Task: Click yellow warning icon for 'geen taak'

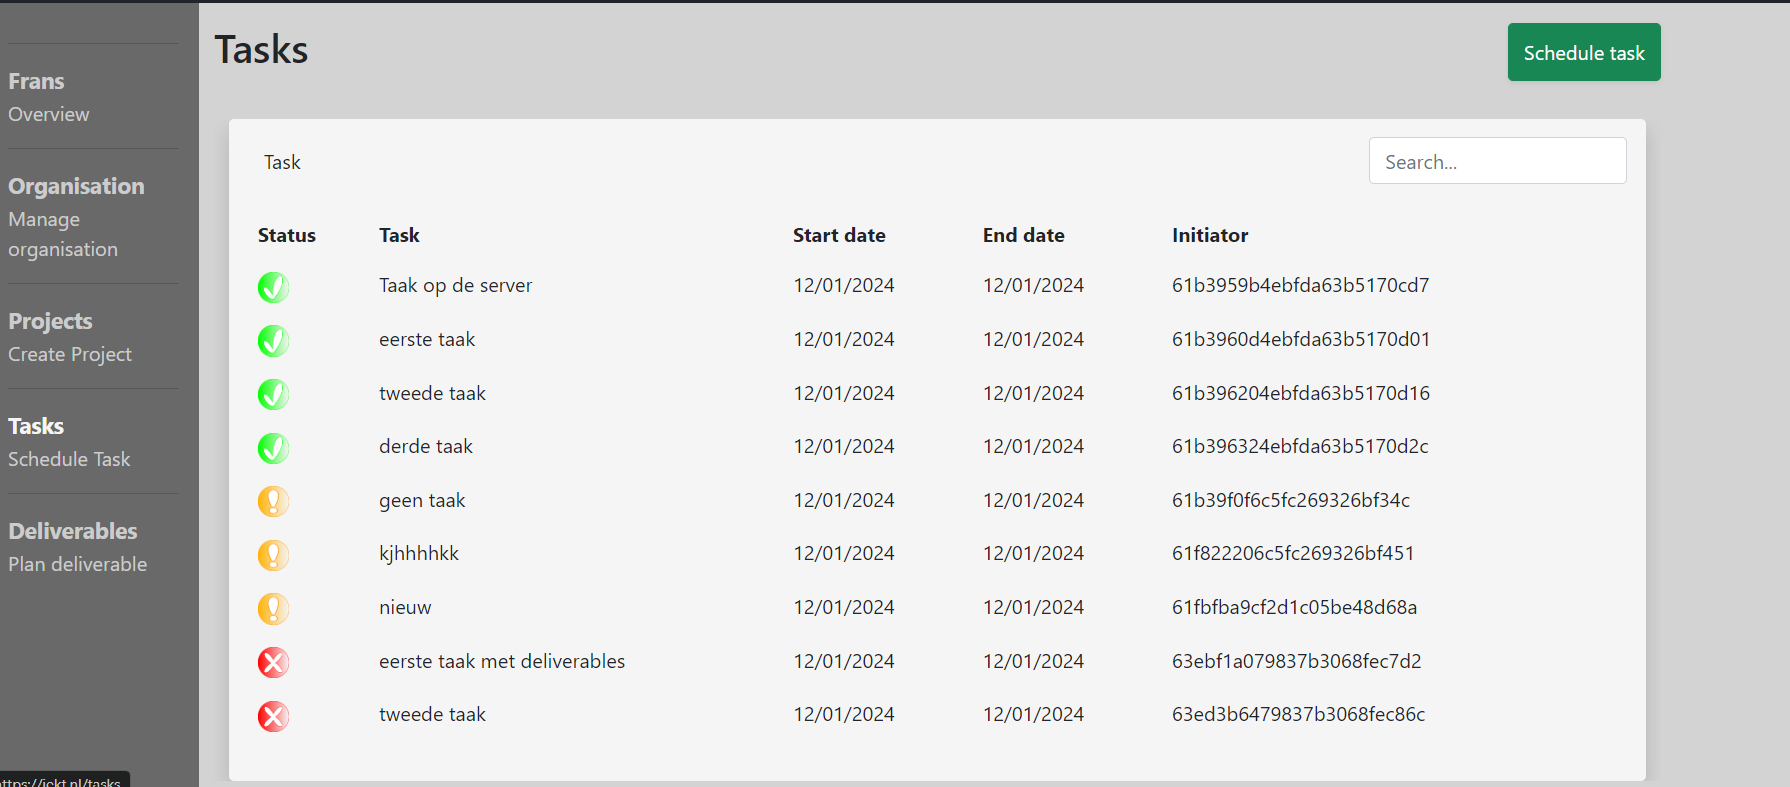Action: (x=273, y=501)
